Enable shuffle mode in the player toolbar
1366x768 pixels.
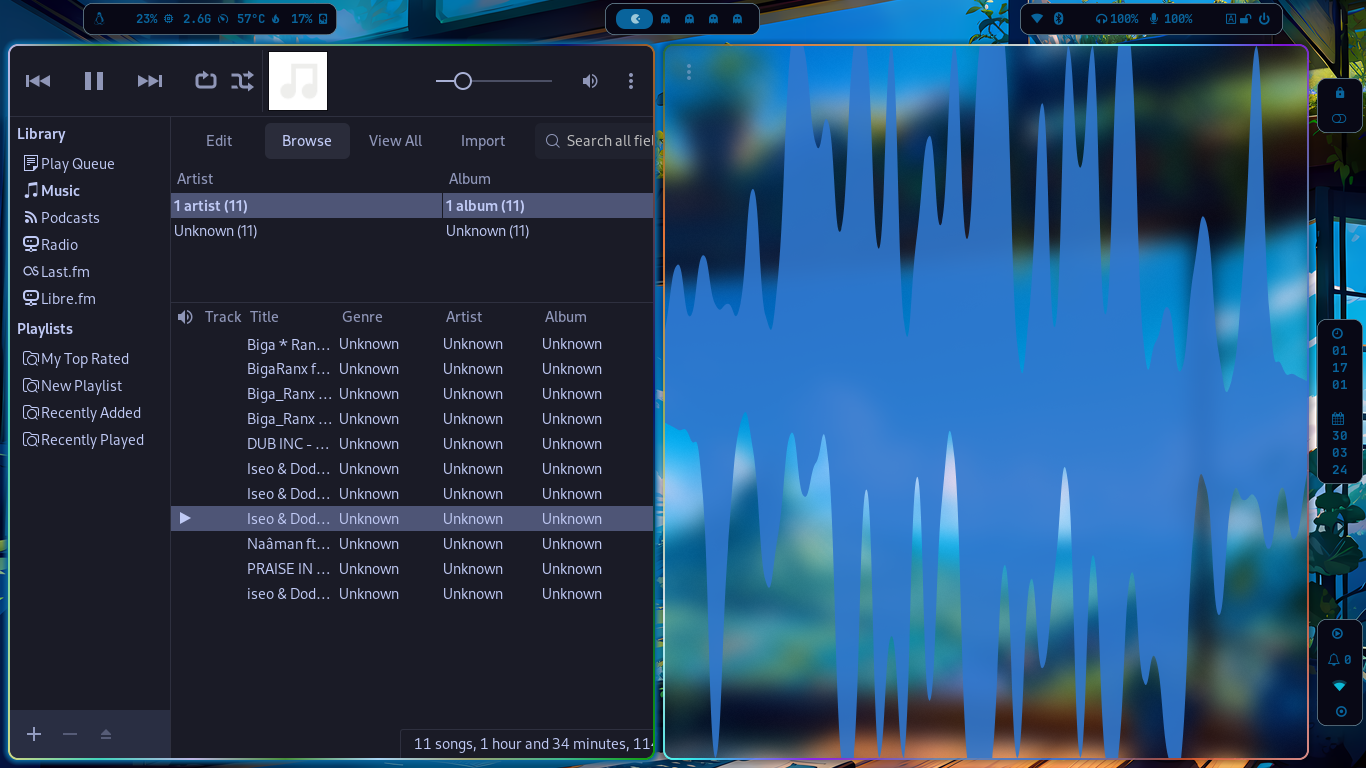[242, 81]
